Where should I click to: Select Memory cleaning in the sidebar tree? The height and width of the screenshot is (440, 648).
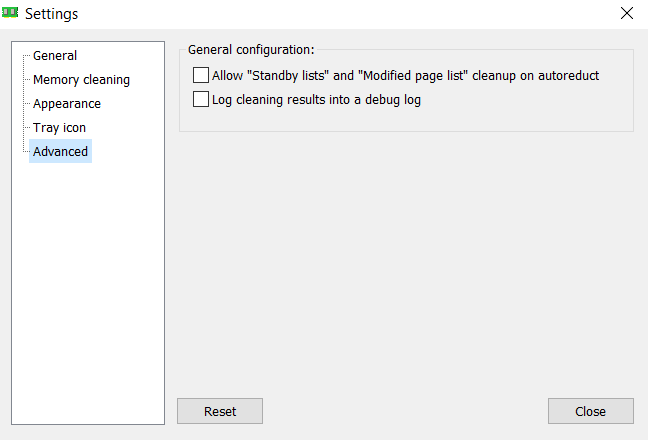pos(81,80)
